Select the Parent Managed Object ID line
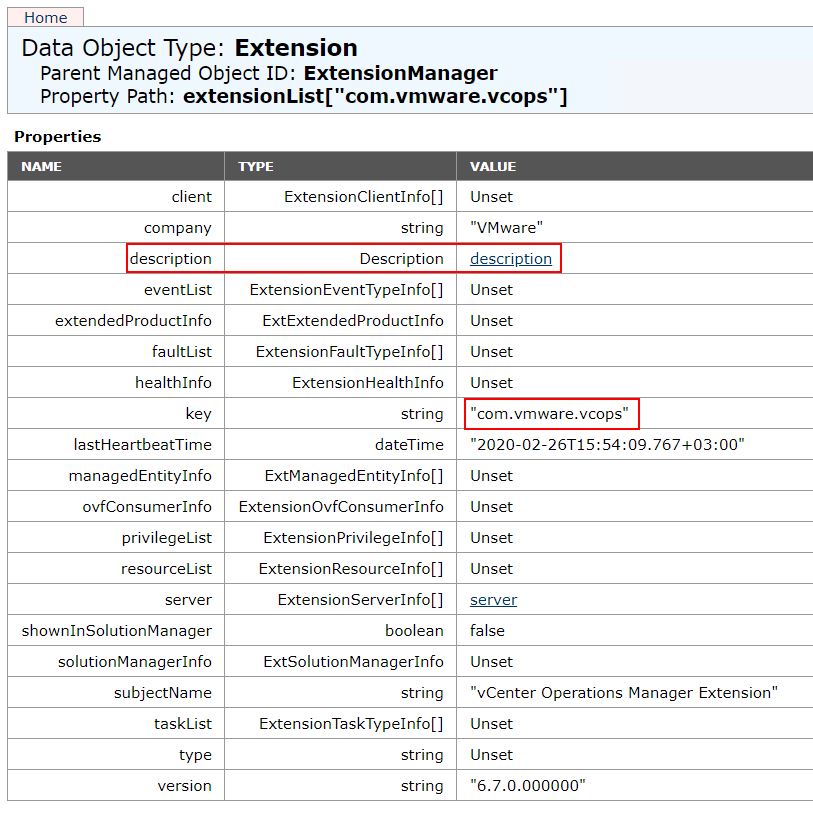The height and width of the screenshot is (814, 813). (x=269, y=73)
